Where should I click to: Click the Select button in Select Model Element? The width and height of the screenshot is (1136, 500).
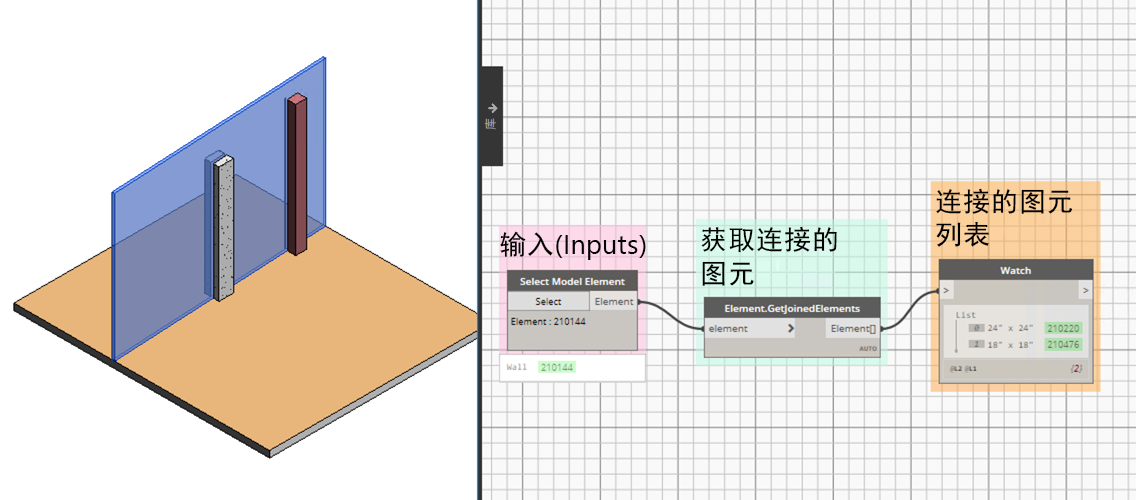click(548, 301)
